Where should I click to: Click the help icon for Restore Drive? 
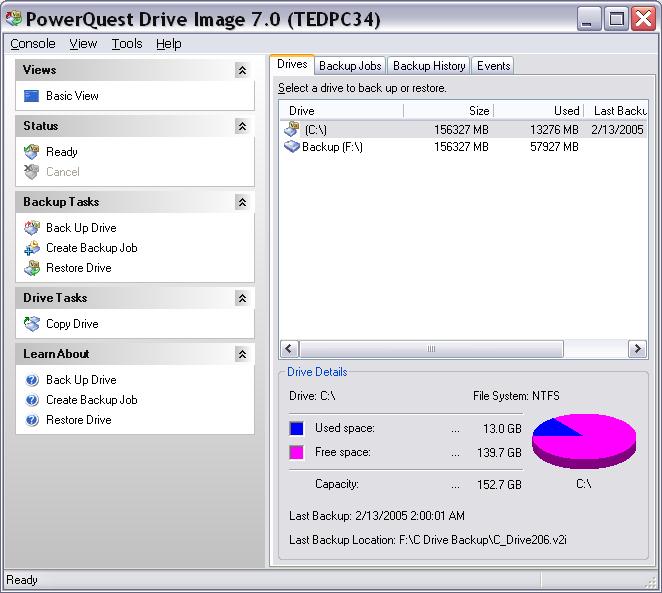[x=32, y=420]
